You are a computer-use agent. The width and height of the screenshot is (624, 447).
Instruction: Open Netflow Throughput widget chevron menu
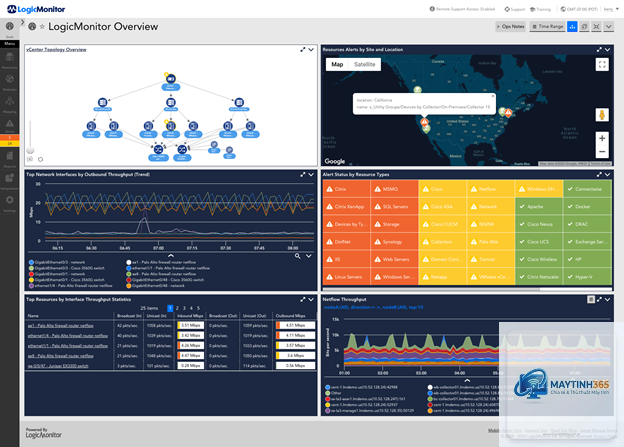(608, 299)
